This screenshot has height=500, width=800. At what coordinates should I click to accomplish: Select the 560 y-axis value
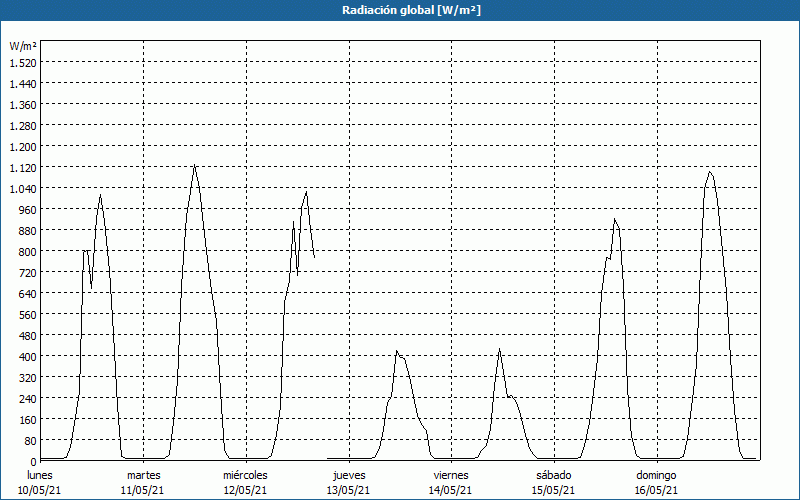point(28,315)
